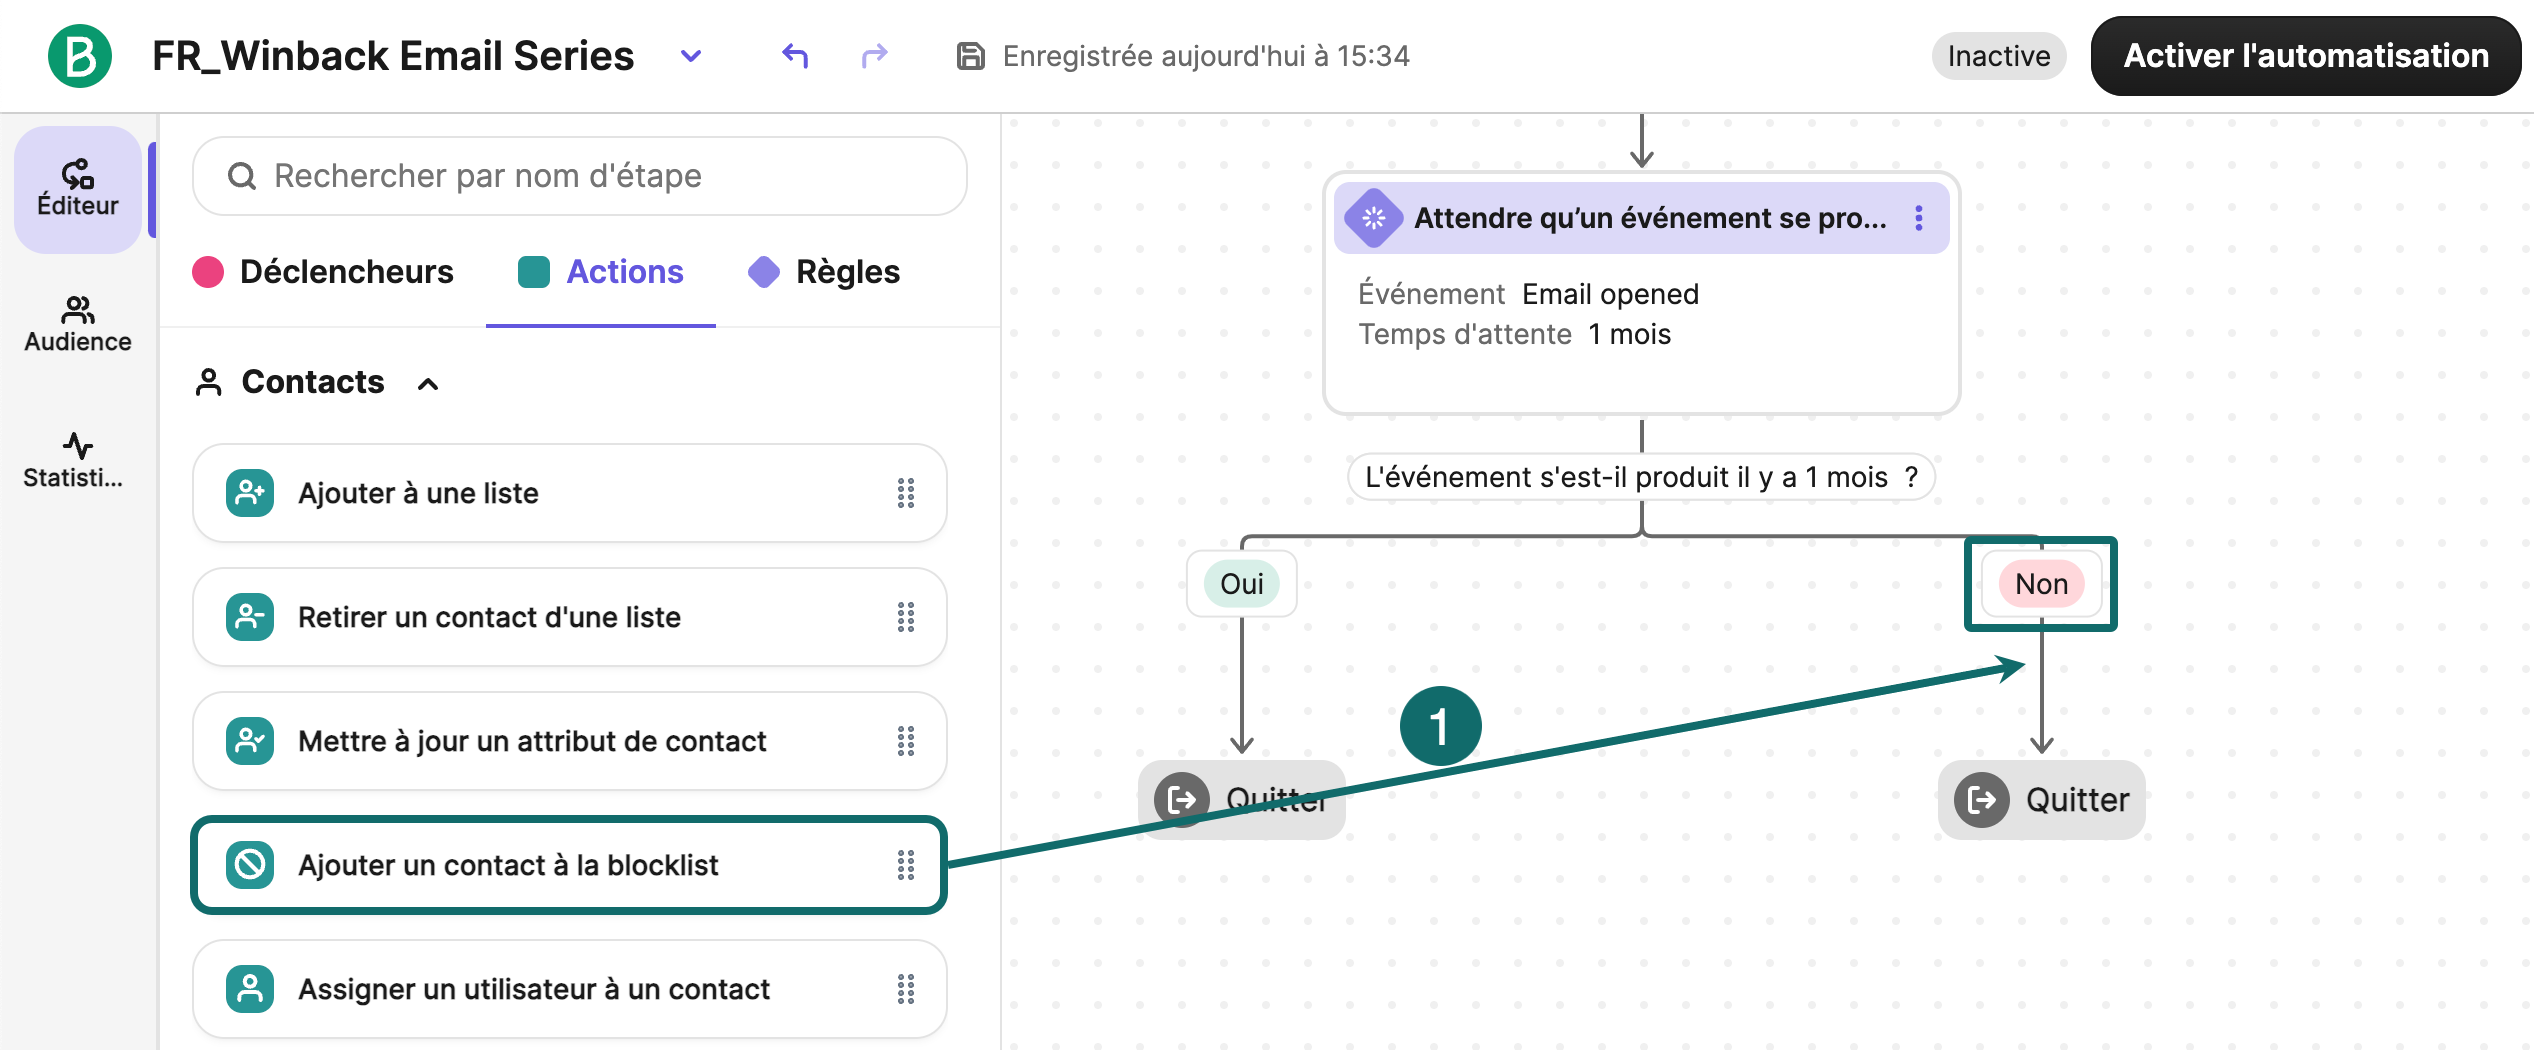Screen dimensions: 2534x1050
Task: Click drag handle of Ajouter à une liste
Action: pyautogui.click(x=905, y=493)
